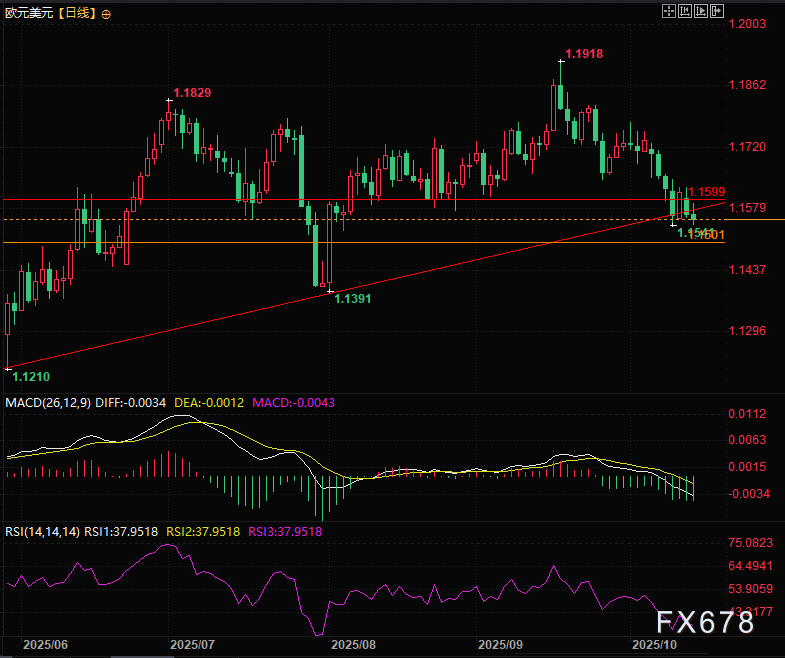Click the 1.1599 price label
Viewport: 785px width, 658px height.
[x=706, y=191]
